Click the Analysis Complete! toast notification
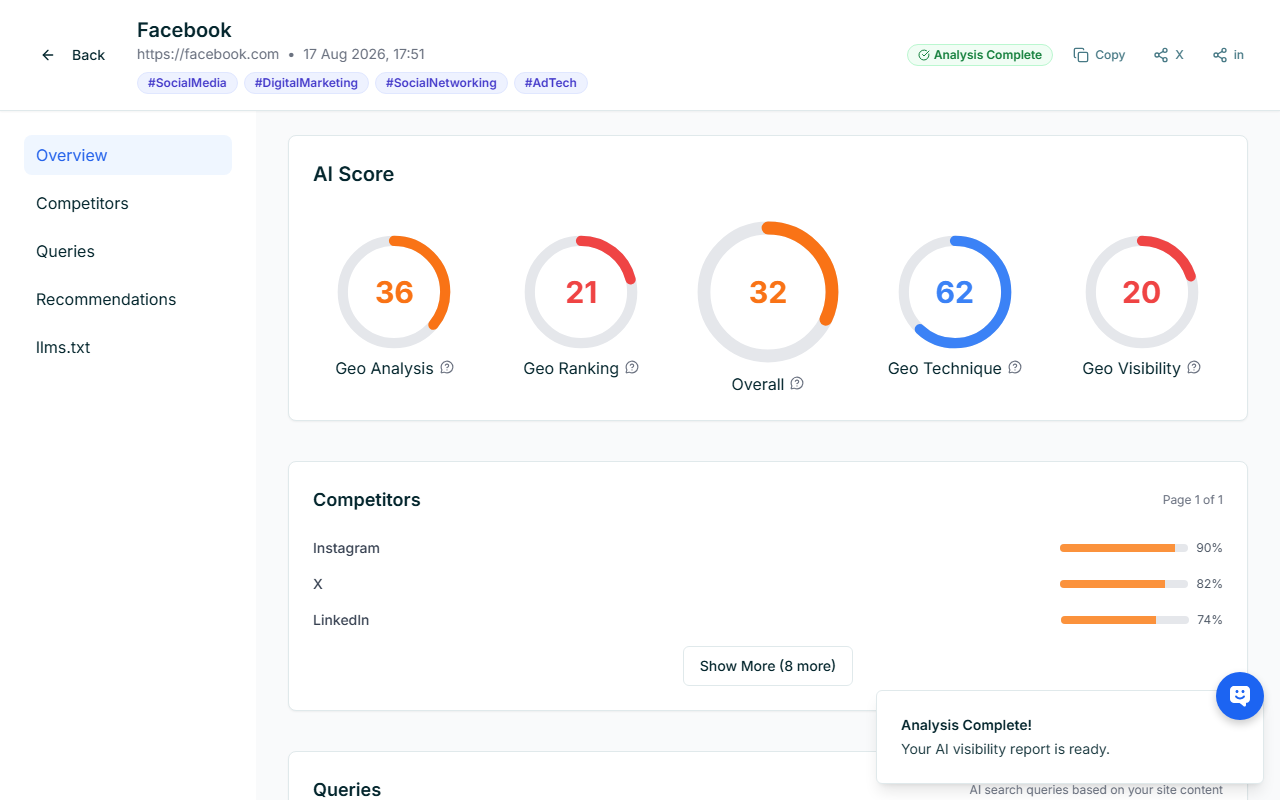The image size is (1280, 800). click(1069, 737)
